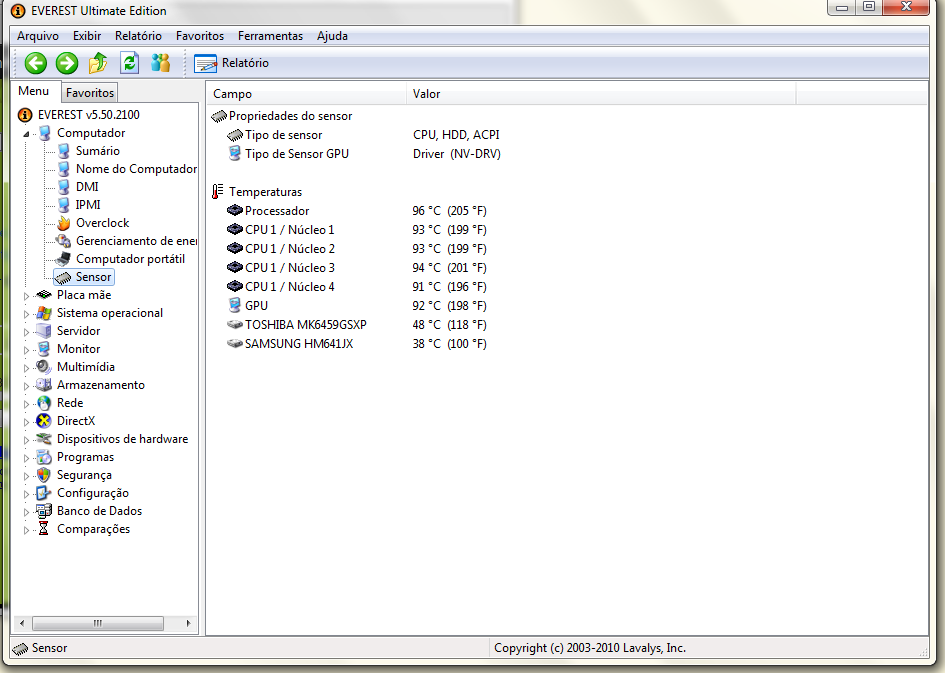Expand the Sistema operacional node

tap(27, 314)
